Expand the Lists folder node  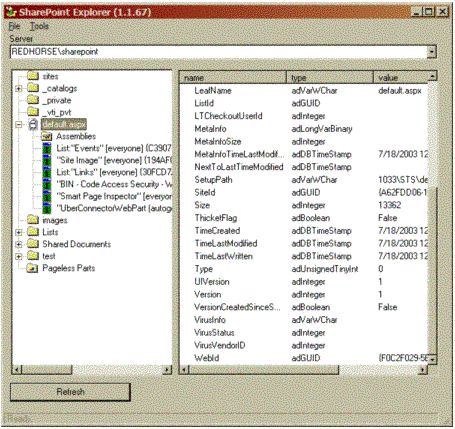(19, 232)
